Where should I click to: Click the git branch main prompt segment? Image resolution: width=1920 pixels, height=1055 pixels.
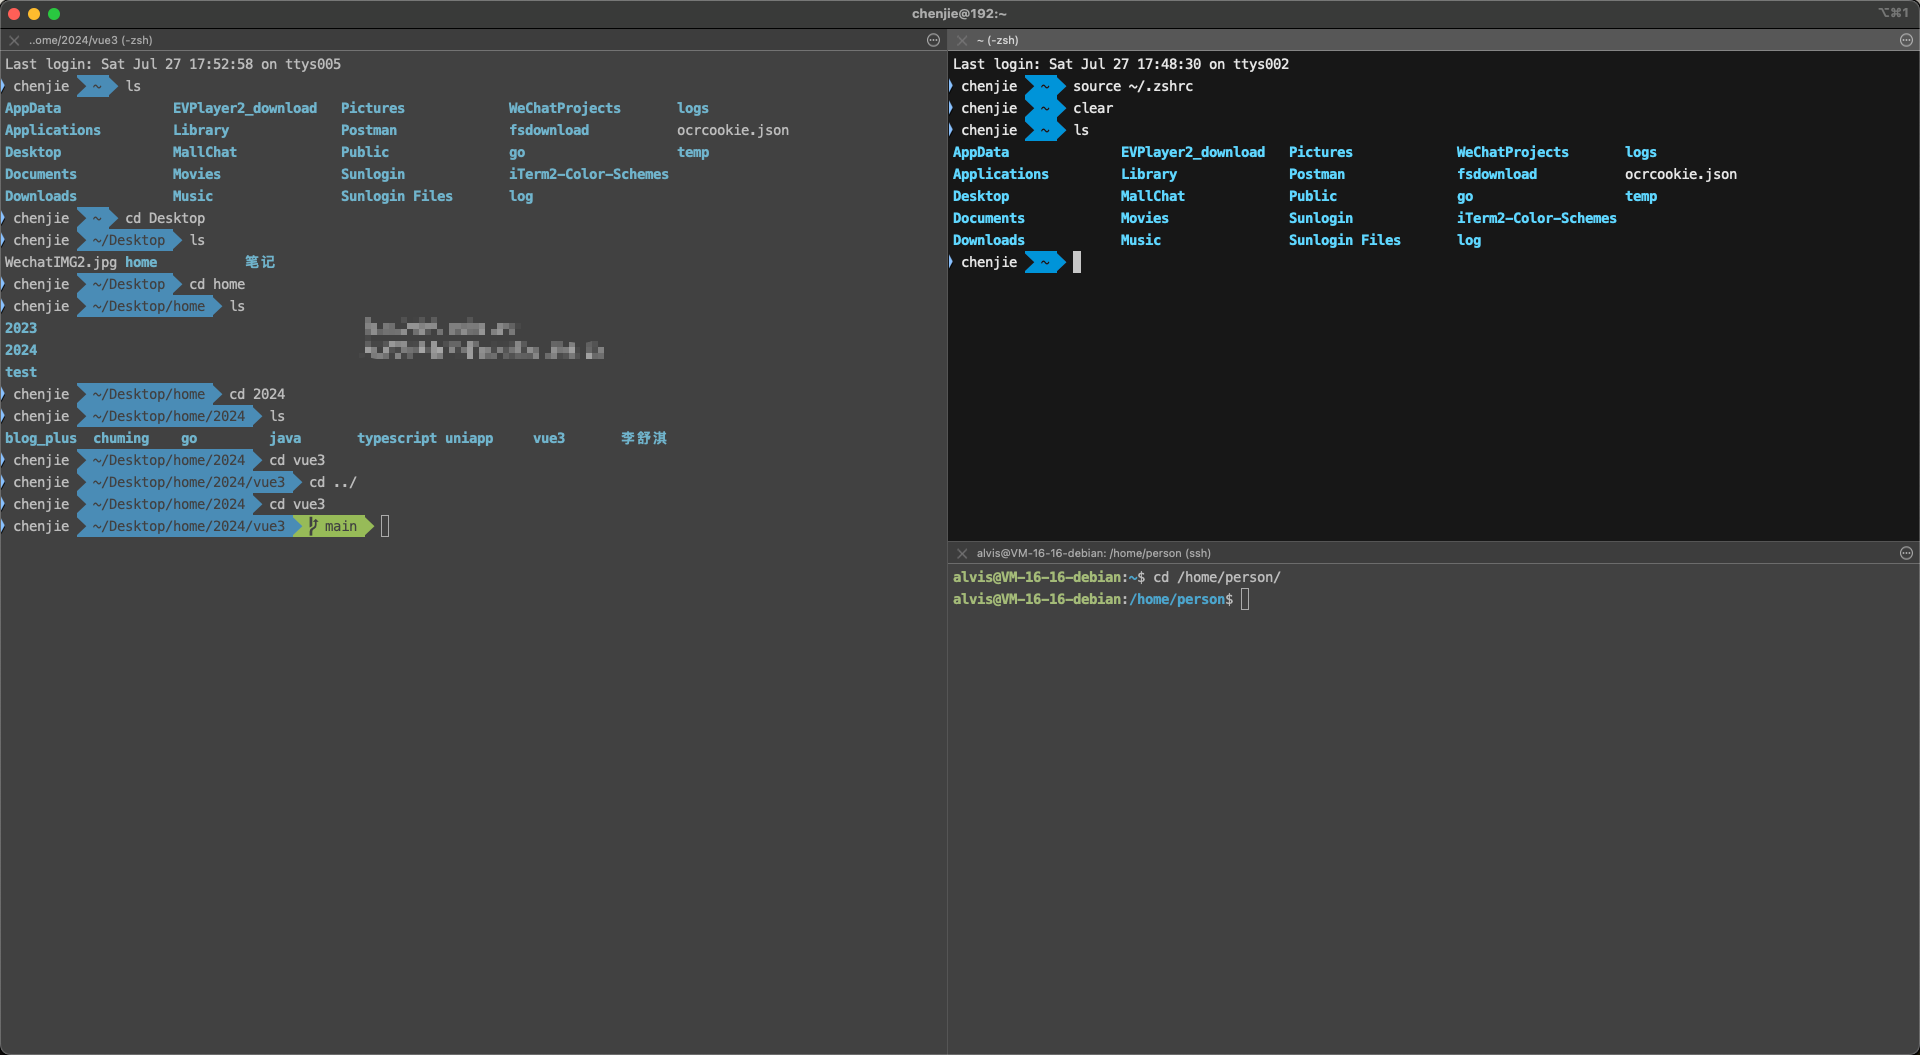tap(334, 526)
